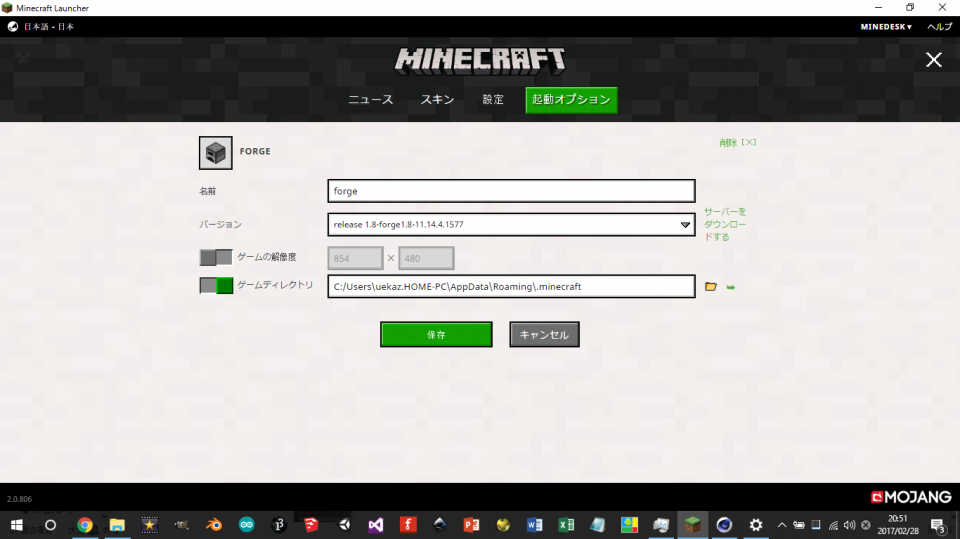Screen dimensions: 960x539
Task: Switch to スキン tab
Action: 437,100
